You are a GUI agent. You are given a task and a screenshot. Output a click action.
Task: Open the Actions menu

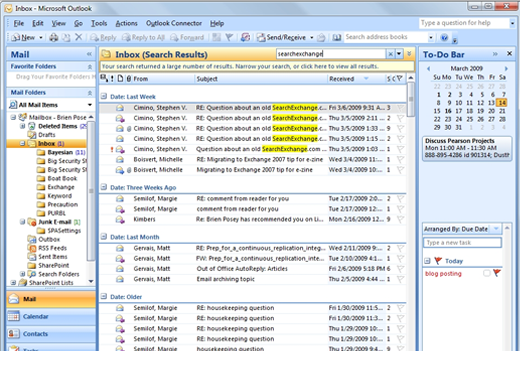coord(126,23)
